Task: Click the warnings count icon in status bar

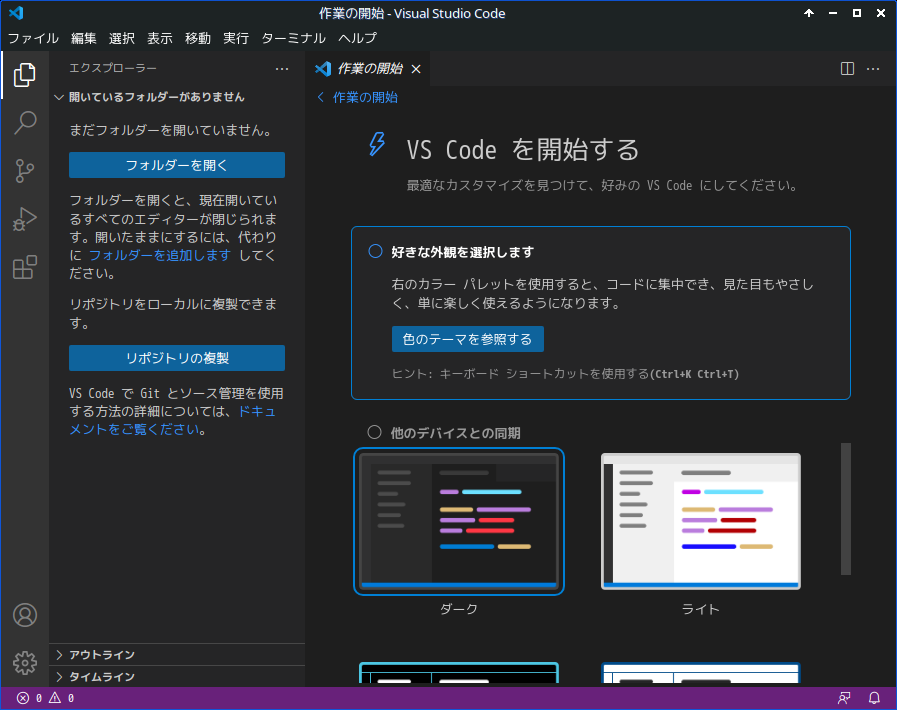Action: 55,697
